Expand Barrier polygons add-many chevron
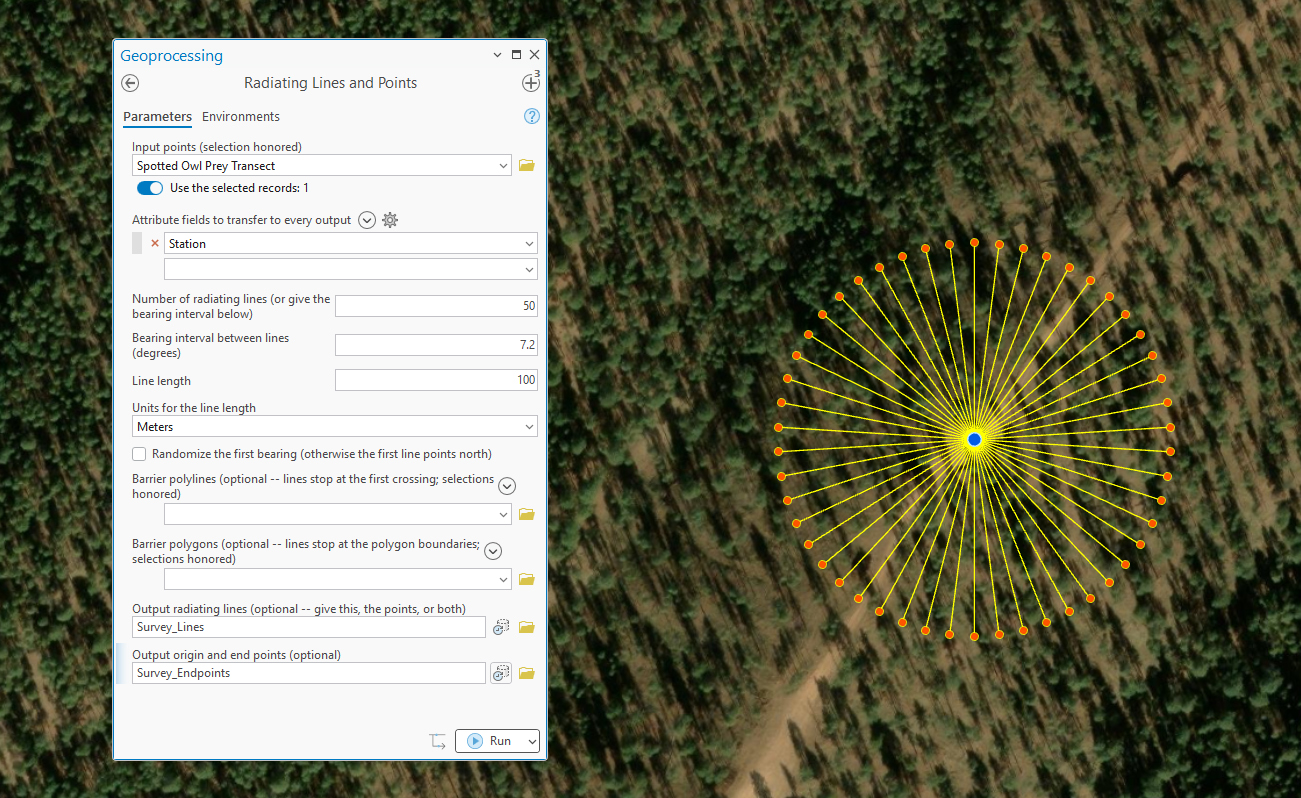 [x=493, y=551]
